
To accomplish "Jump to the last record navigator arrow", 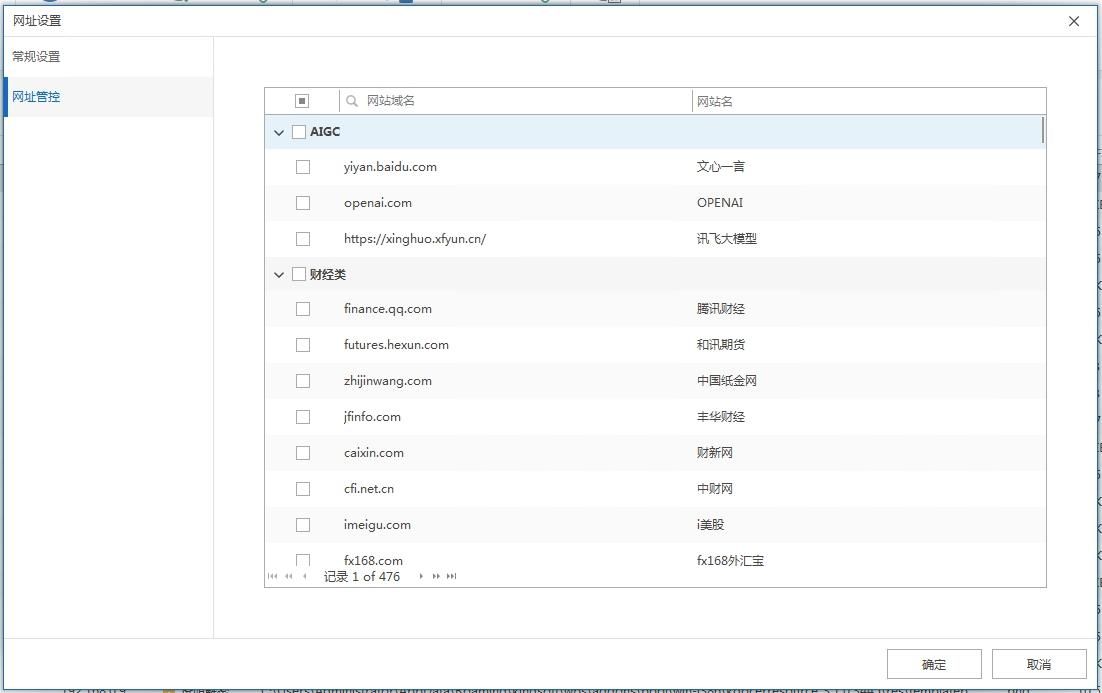I will click(x=451, y=576).
